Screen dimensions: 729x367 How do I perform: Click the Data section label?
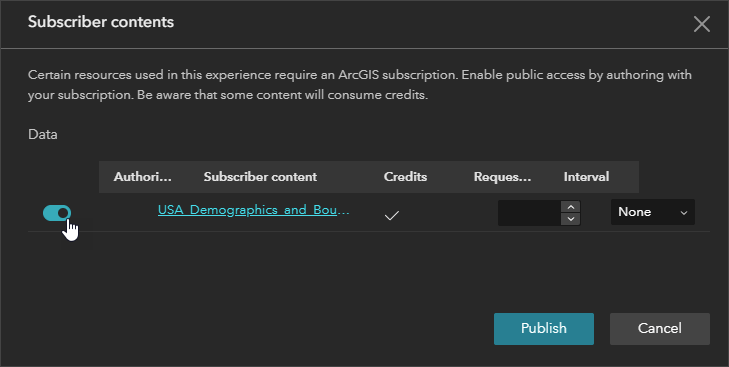(x=43, y=134)
